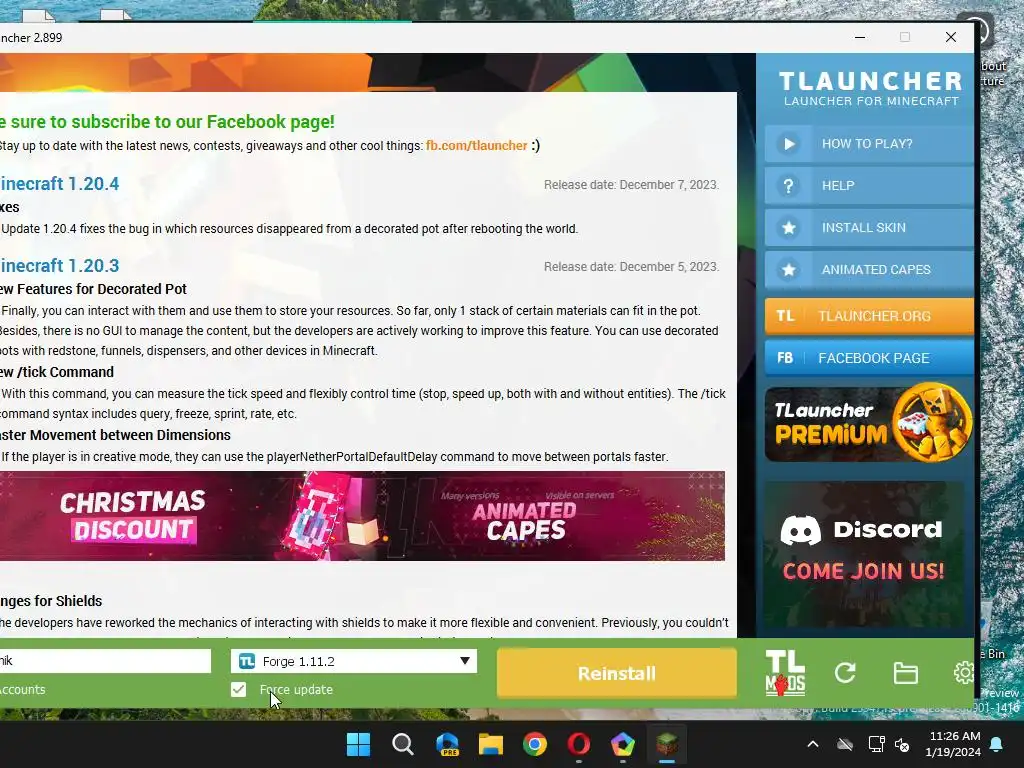Follow the fb.com/tlauncher link
Image resolution: width=1024 pixels, height=768 pixels.
coord(476,146)
